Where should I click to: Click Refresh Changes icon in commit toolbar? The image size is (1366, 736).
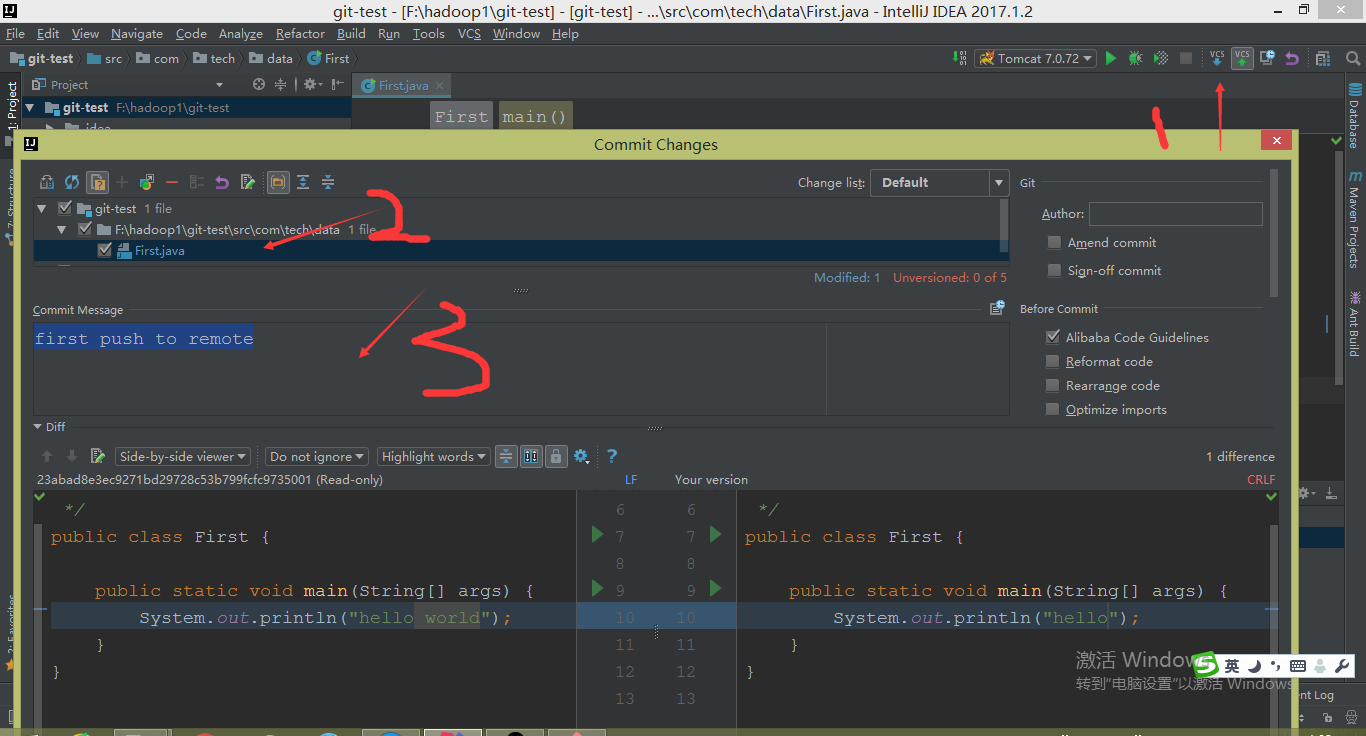click(72, 182)
